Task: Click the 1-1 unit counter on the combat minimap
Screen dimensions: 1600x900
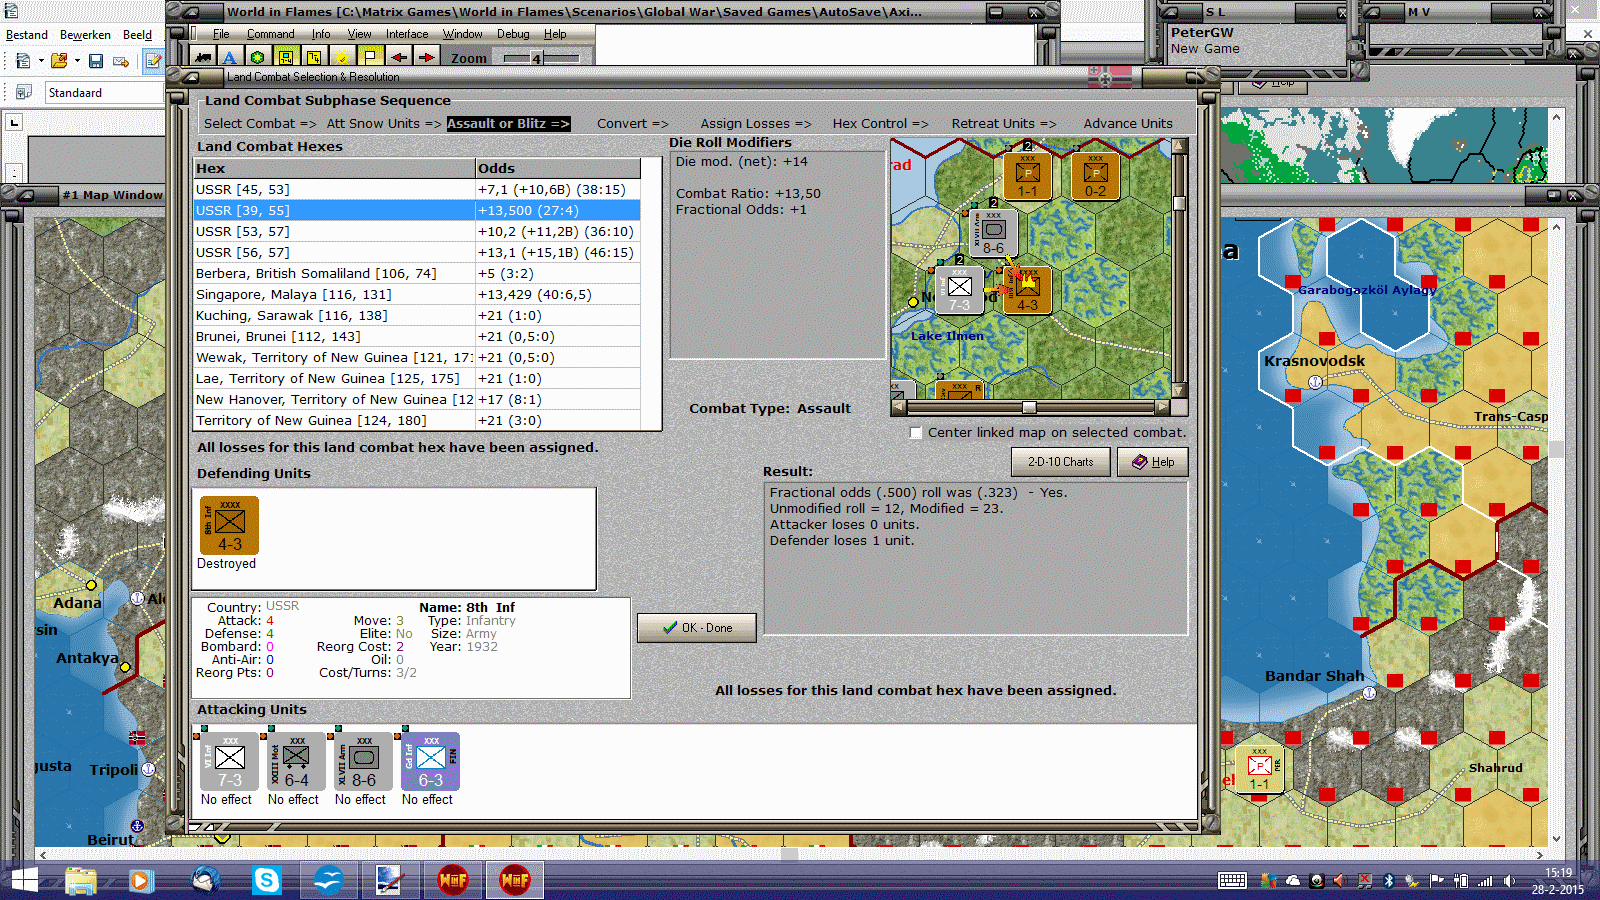Action: tap(1027, 176)
